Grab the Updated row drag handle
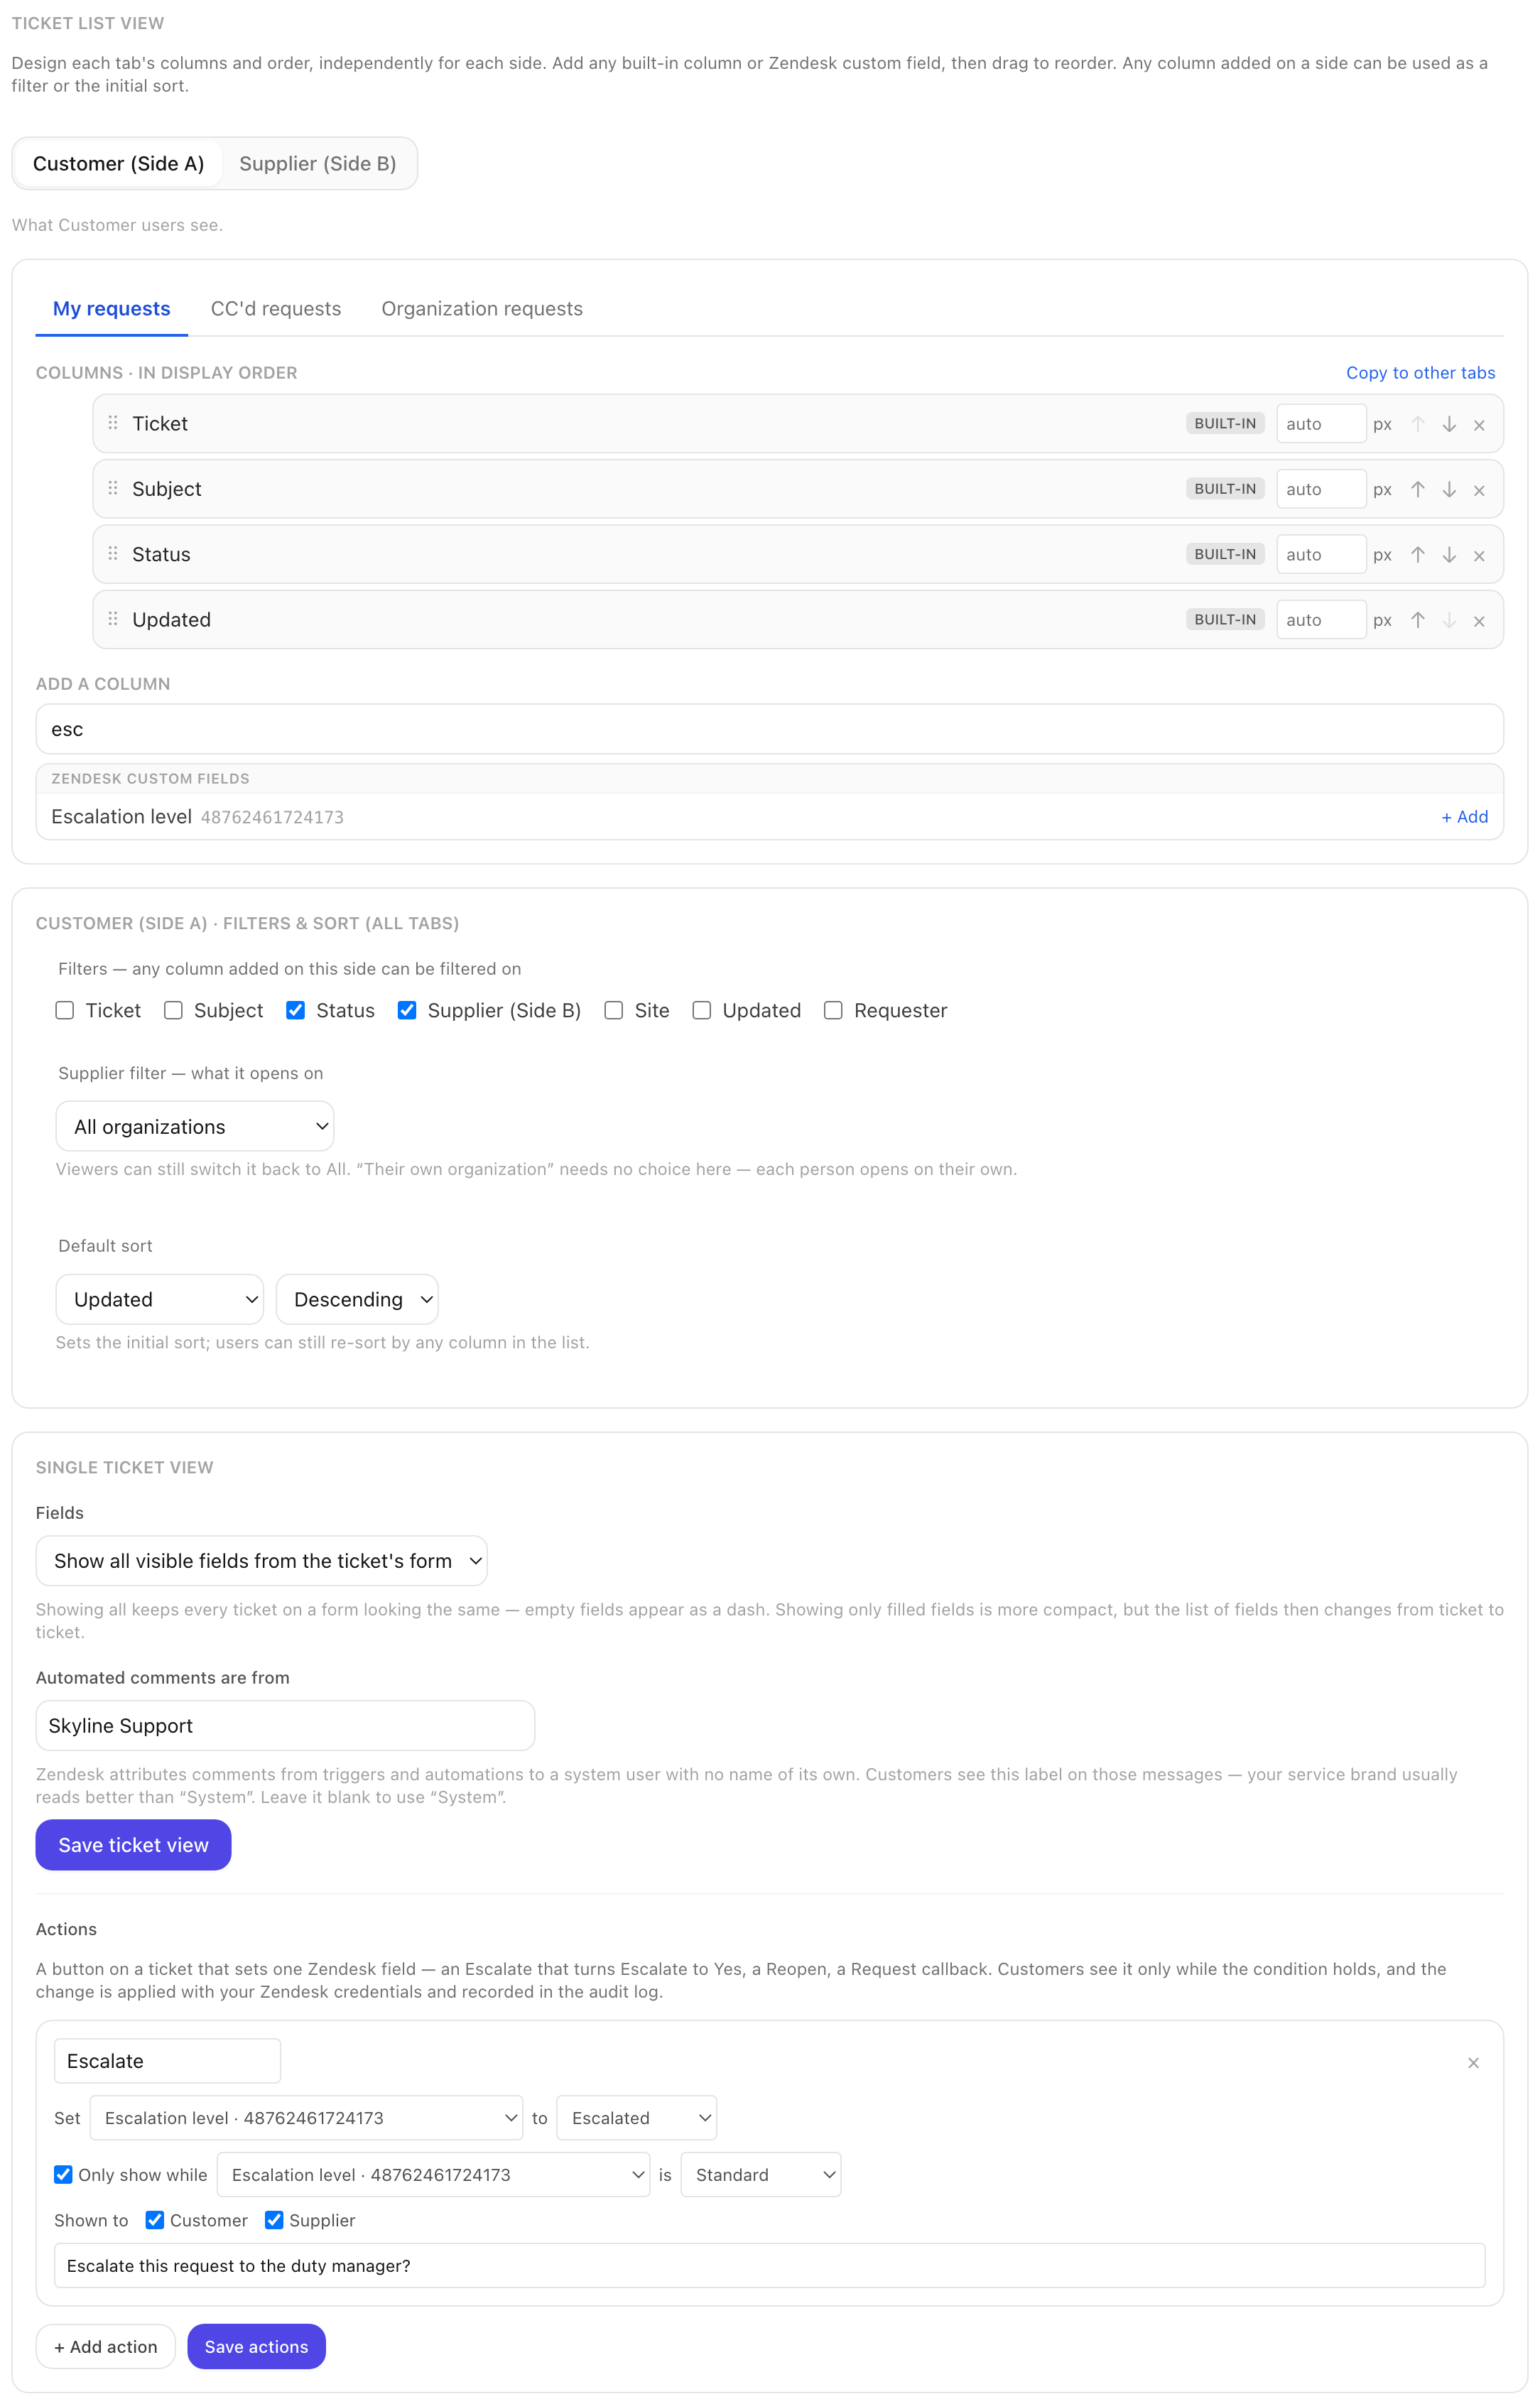This screenshot has width=1540, height=2404. pos(113,619)
